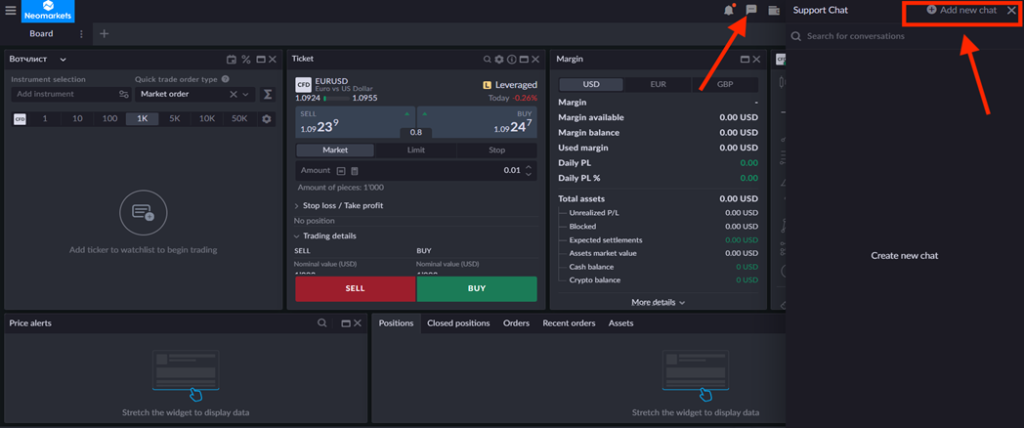Click the percent icon in watchlist header

245,60
